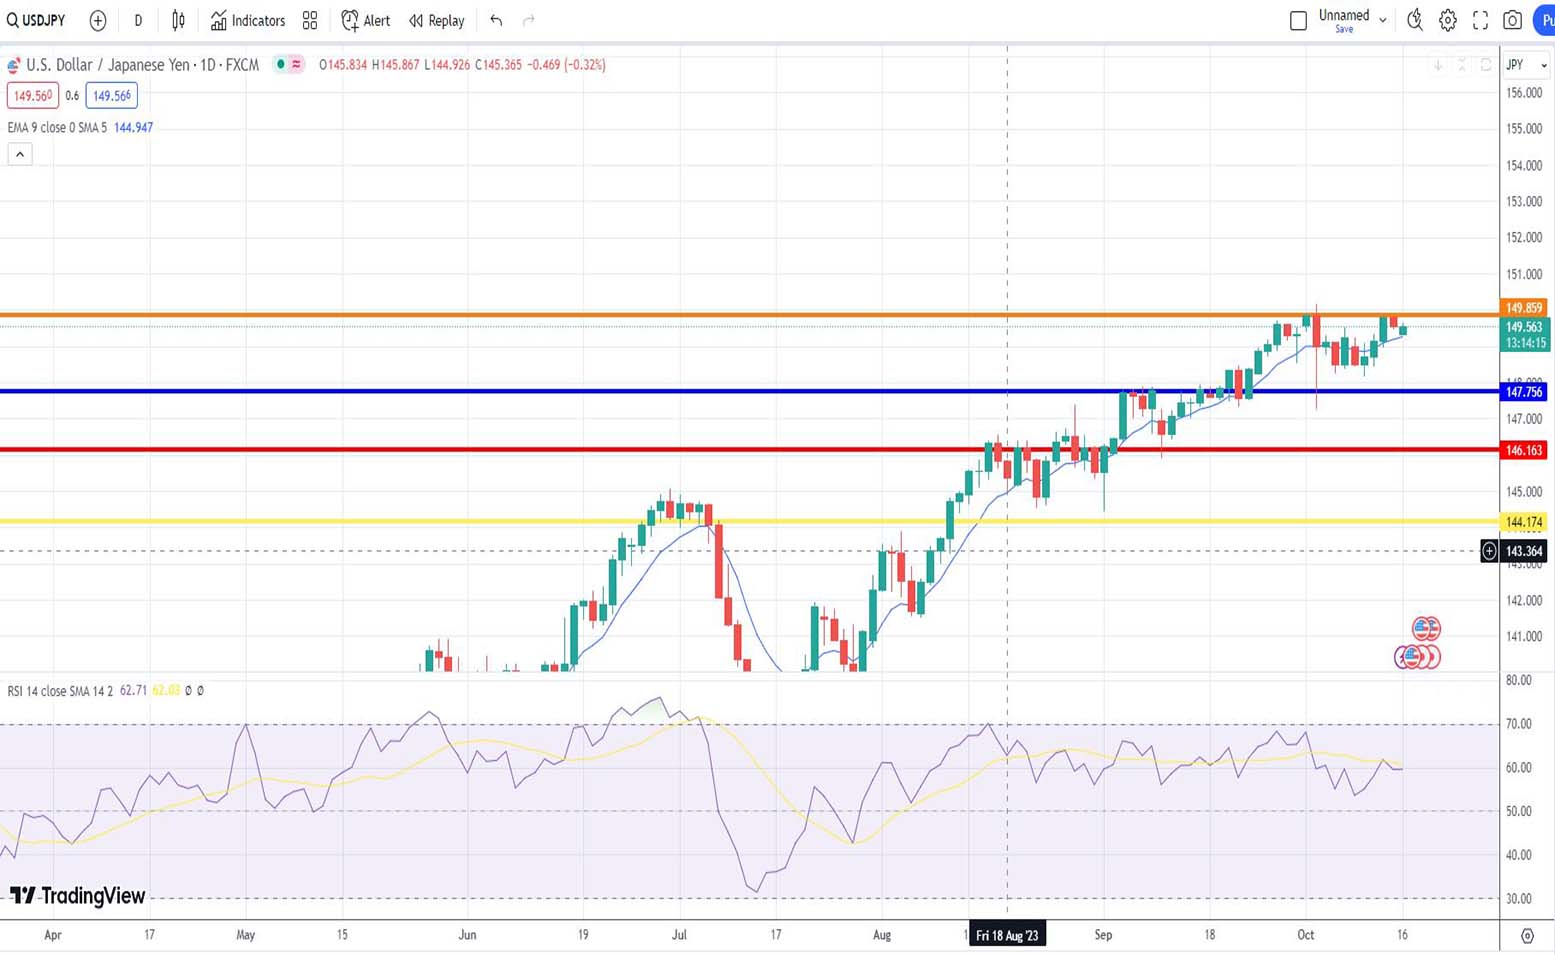Collapse the indicator legend with the caret button
Viewport: 1555px width, 955px height.
(20, 154)
